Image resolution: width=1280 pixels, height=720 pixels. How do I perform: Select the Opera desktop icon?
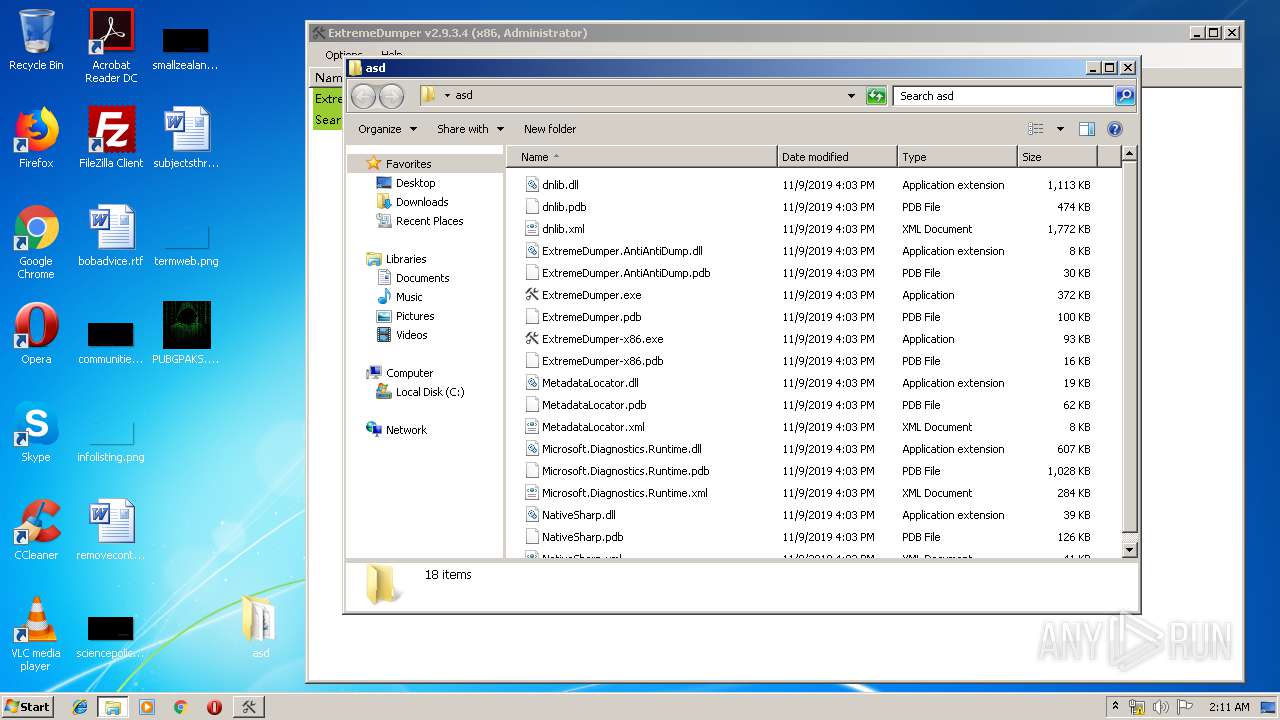pyautogui.click(x=36, y=334)
